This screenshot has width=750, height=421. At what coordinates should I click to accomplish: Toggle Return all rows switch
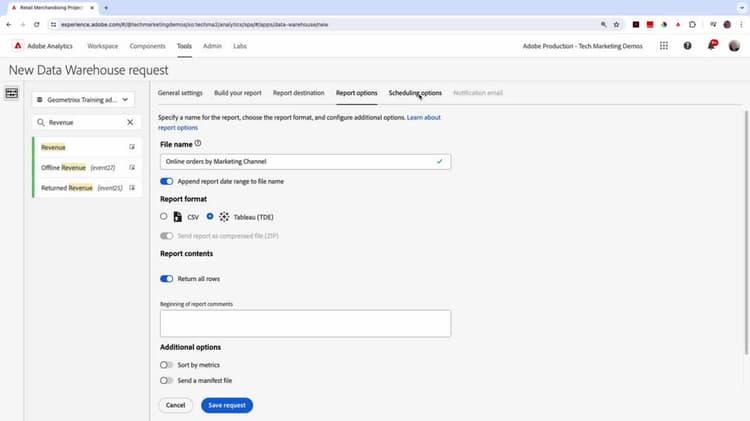[x=166, y=279]
